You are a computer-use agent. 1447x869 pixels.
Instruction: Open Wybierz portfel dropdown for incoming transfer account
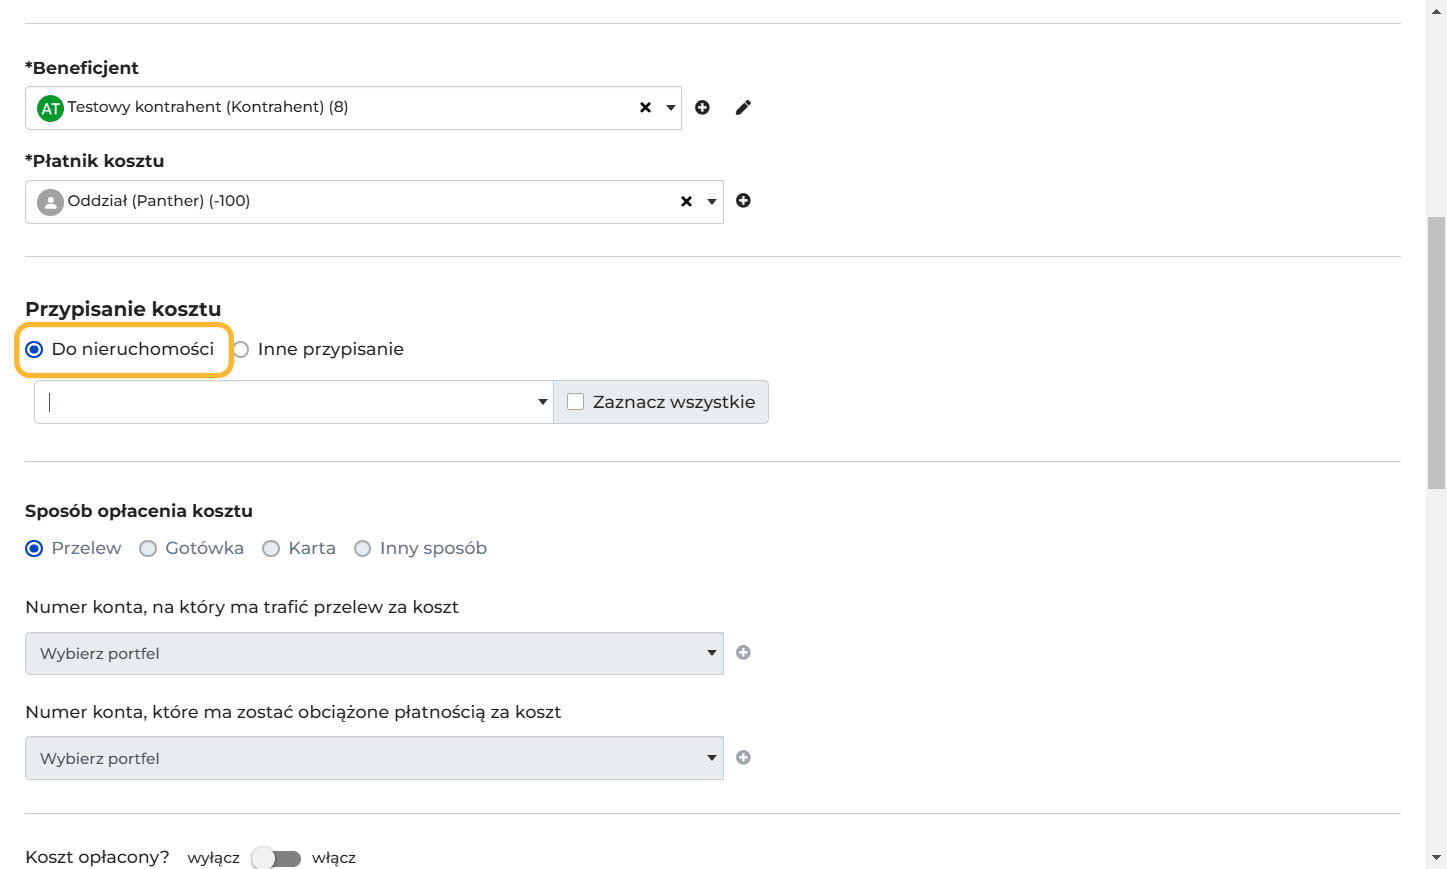point(374,653)
